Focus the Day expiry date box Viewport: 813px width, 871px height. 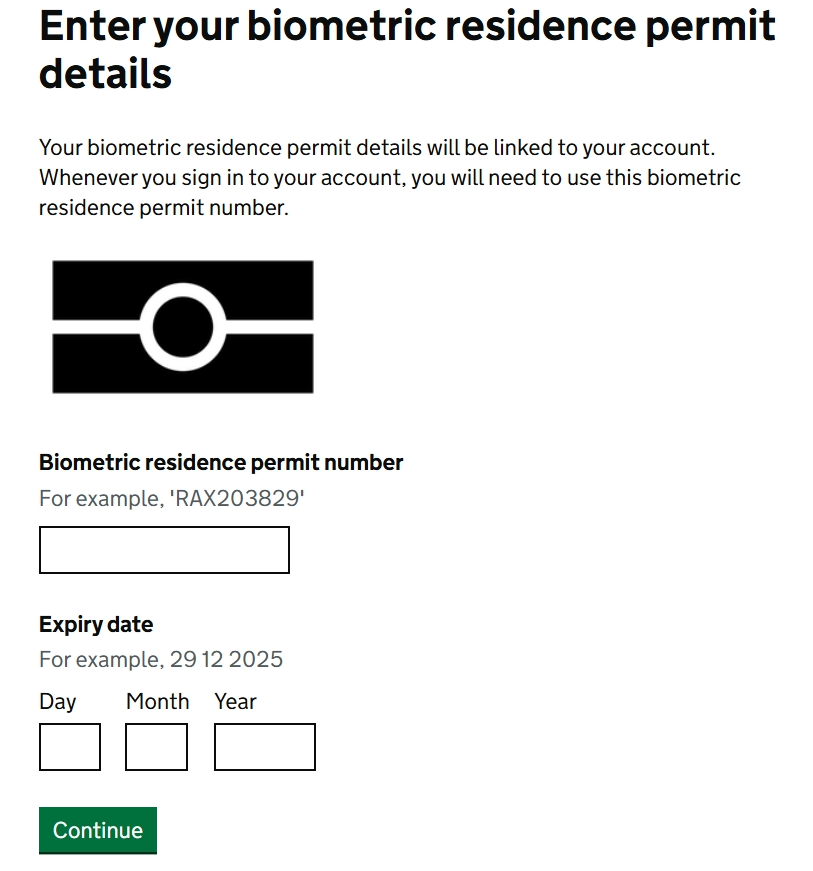(x=70, y=747)
